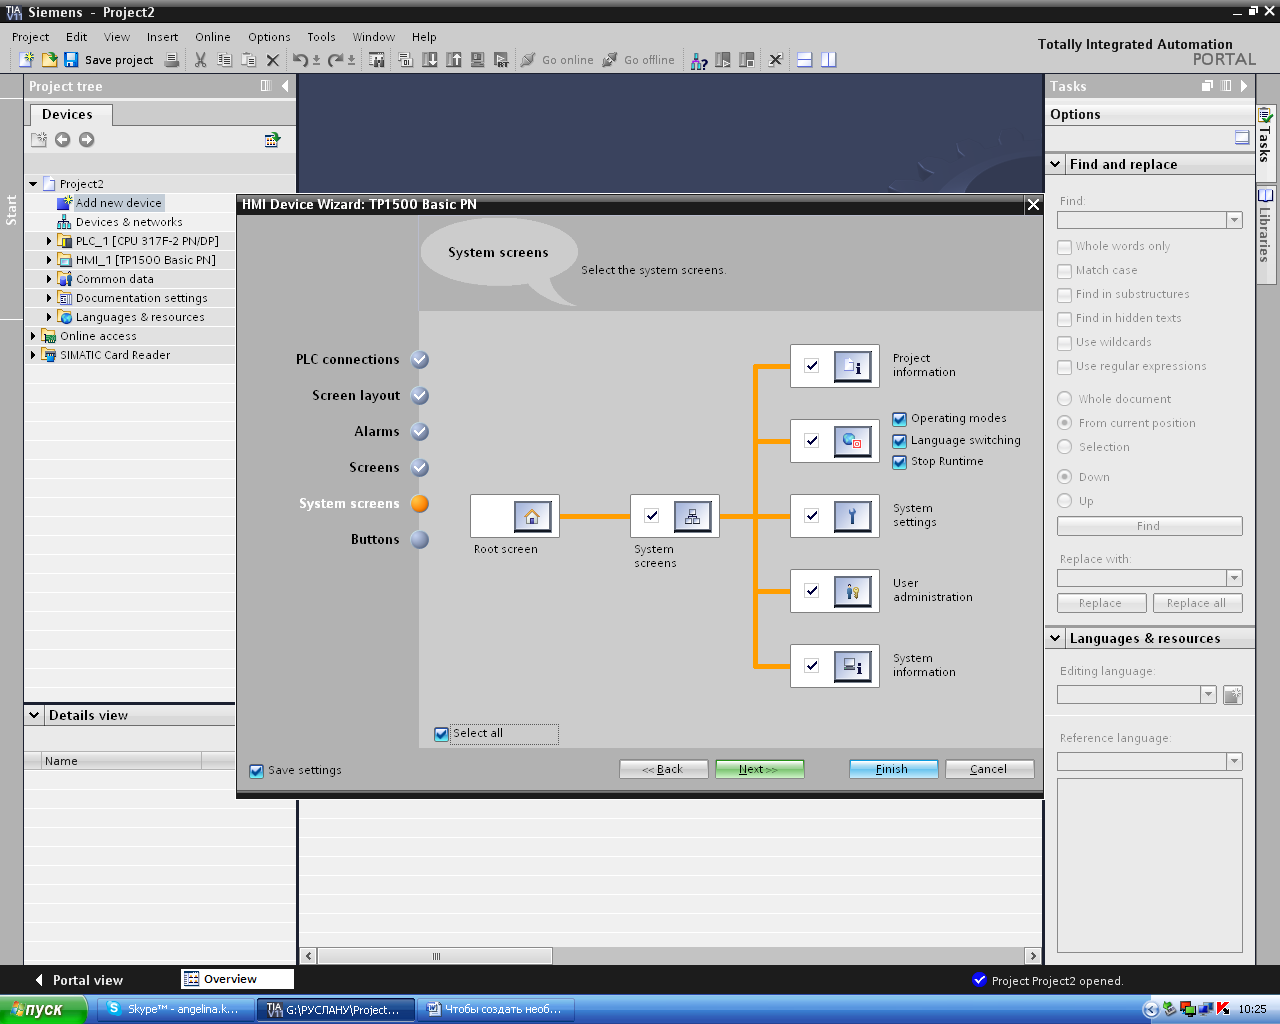
Task: Expand the PLC_1 tree node
Action: (49, 241)
